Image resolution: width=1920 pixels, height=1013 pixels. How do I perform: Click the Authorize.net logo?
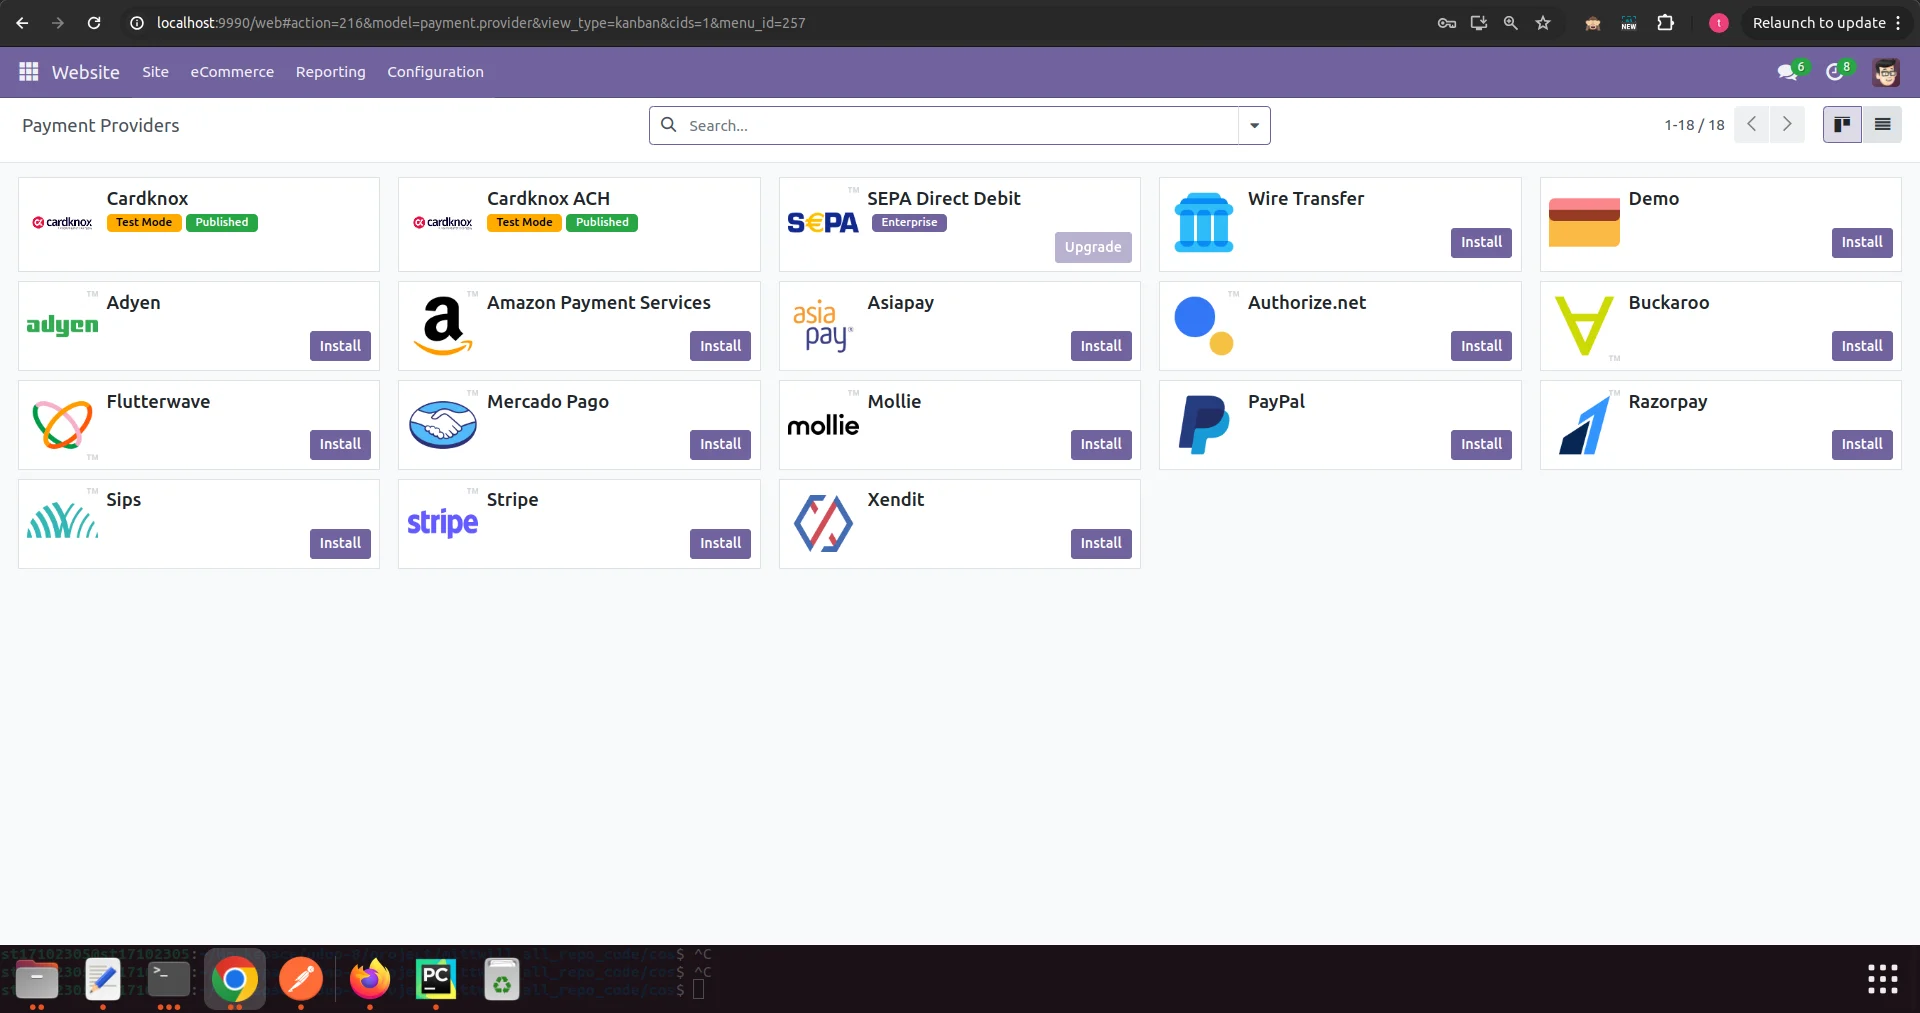click(x=1204, y=325)
